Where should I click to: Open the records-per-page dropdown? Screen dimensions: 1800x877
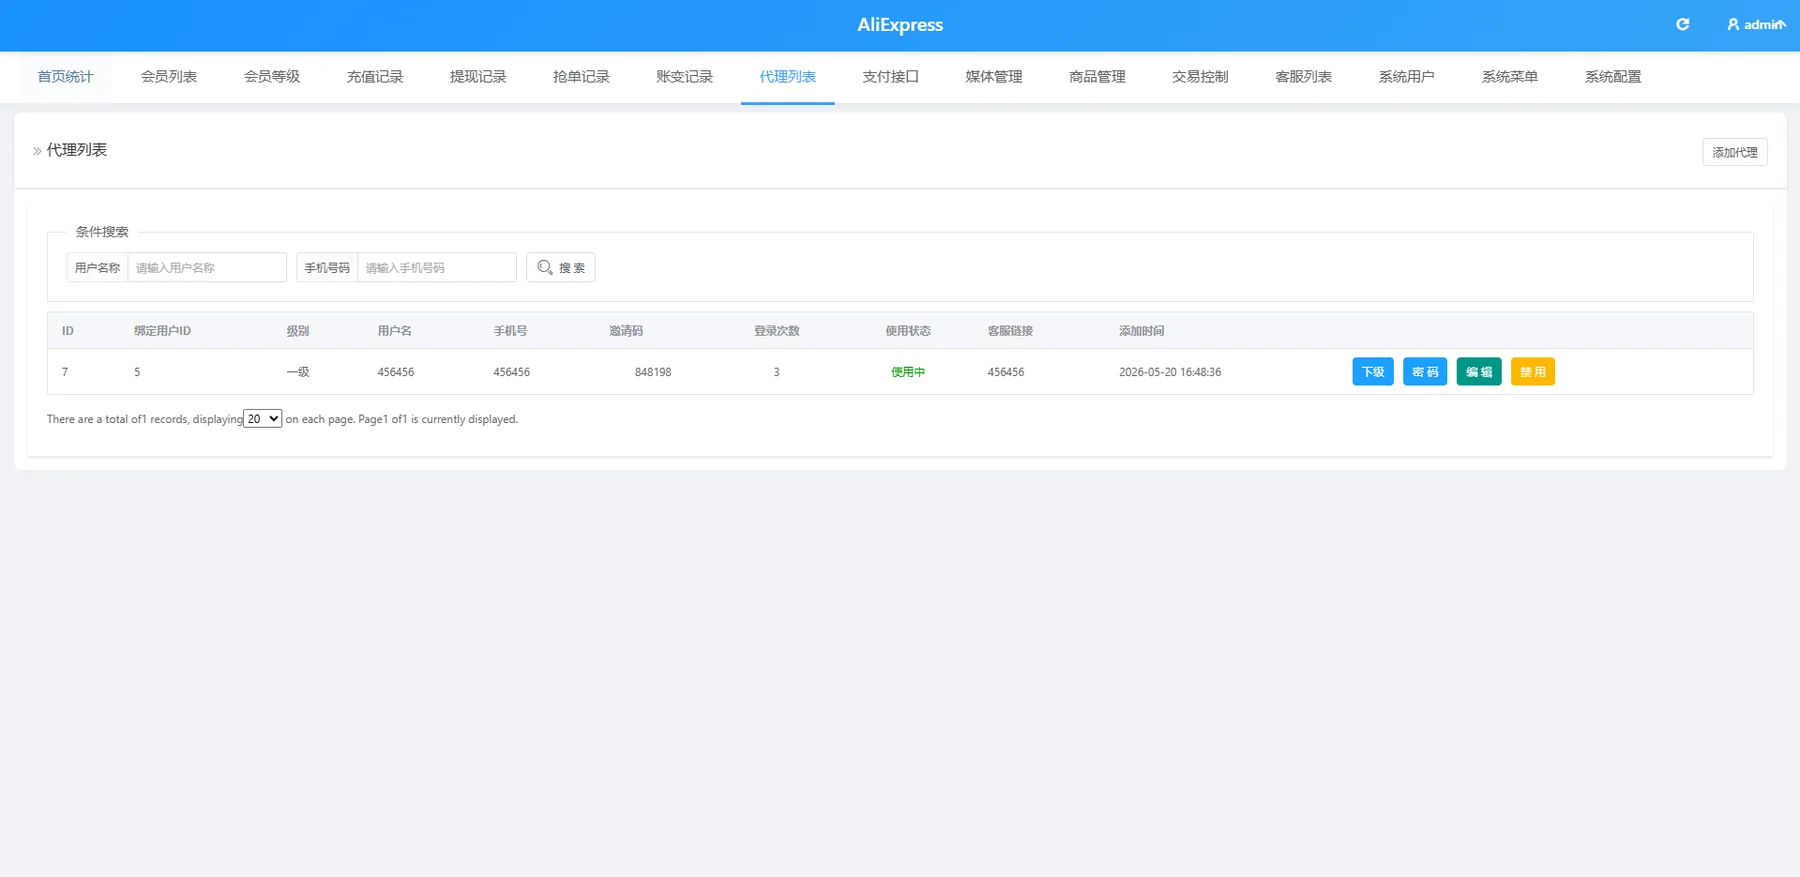coord(263,419)
